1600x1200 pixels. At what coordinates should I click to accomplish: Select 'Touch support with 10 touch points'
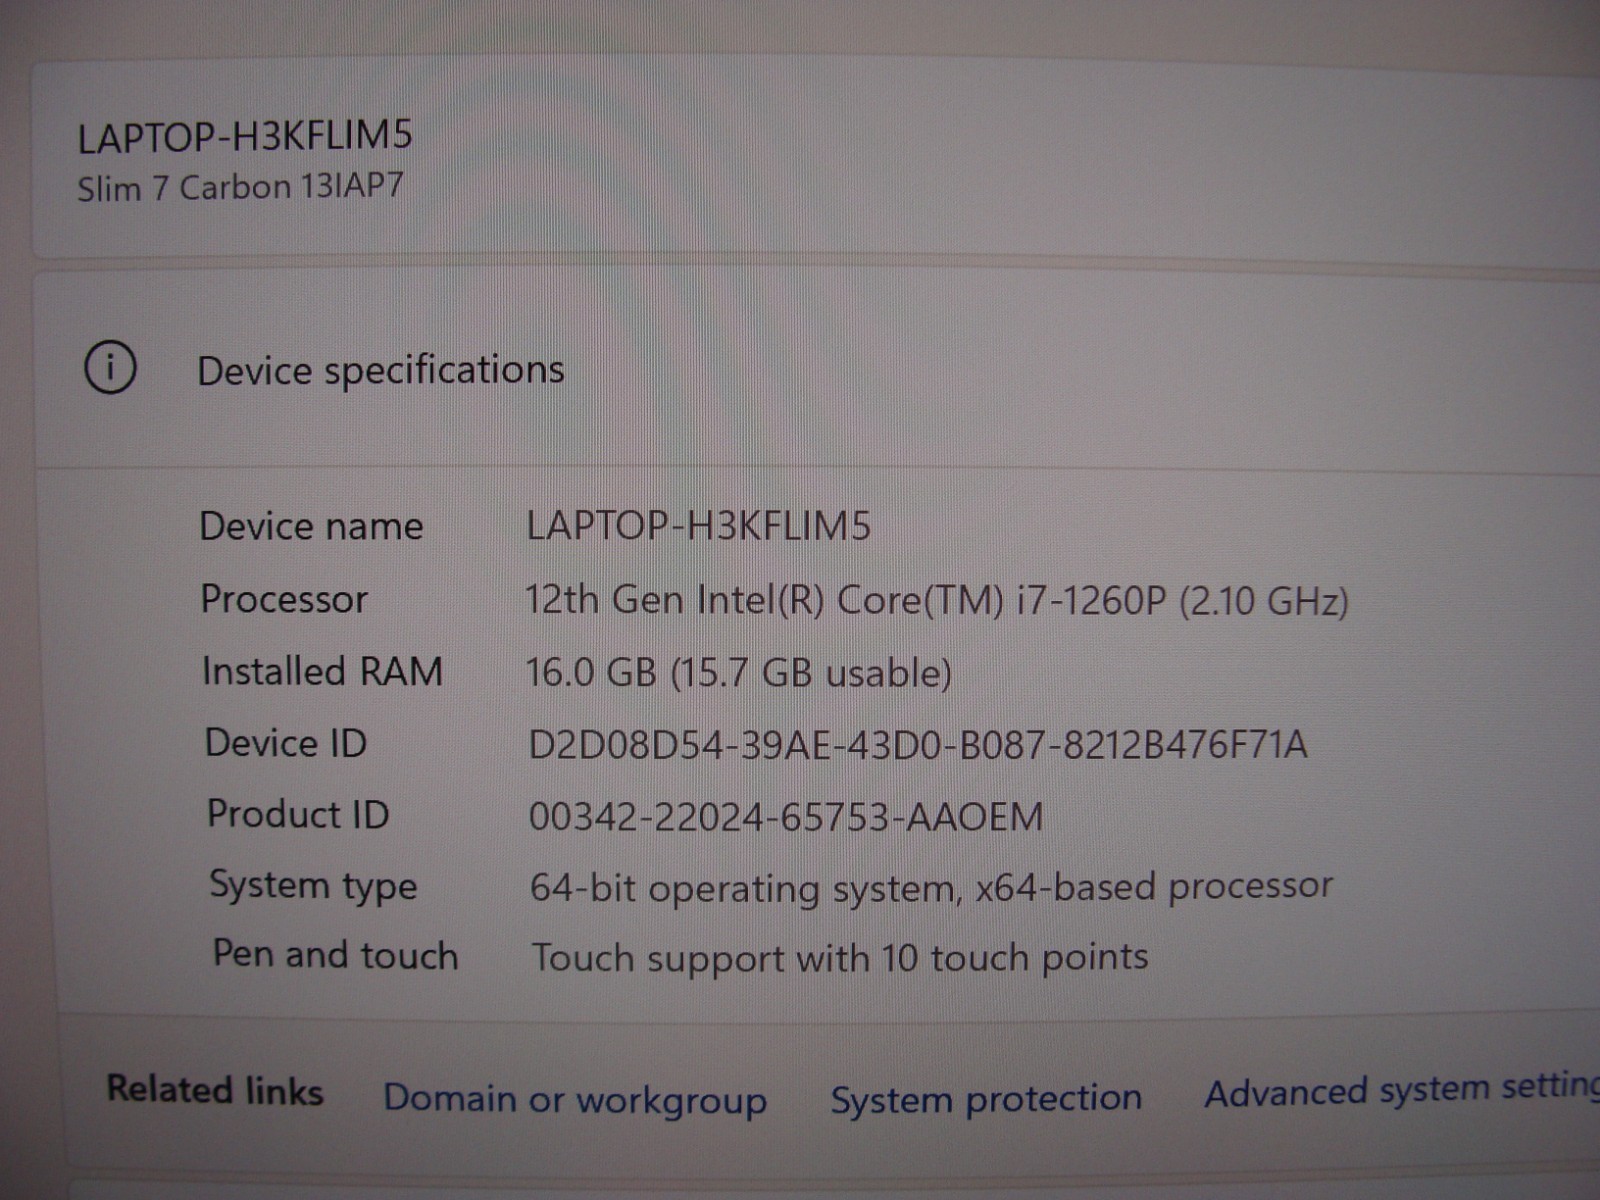pyautogui.click(x=839, y=958)
